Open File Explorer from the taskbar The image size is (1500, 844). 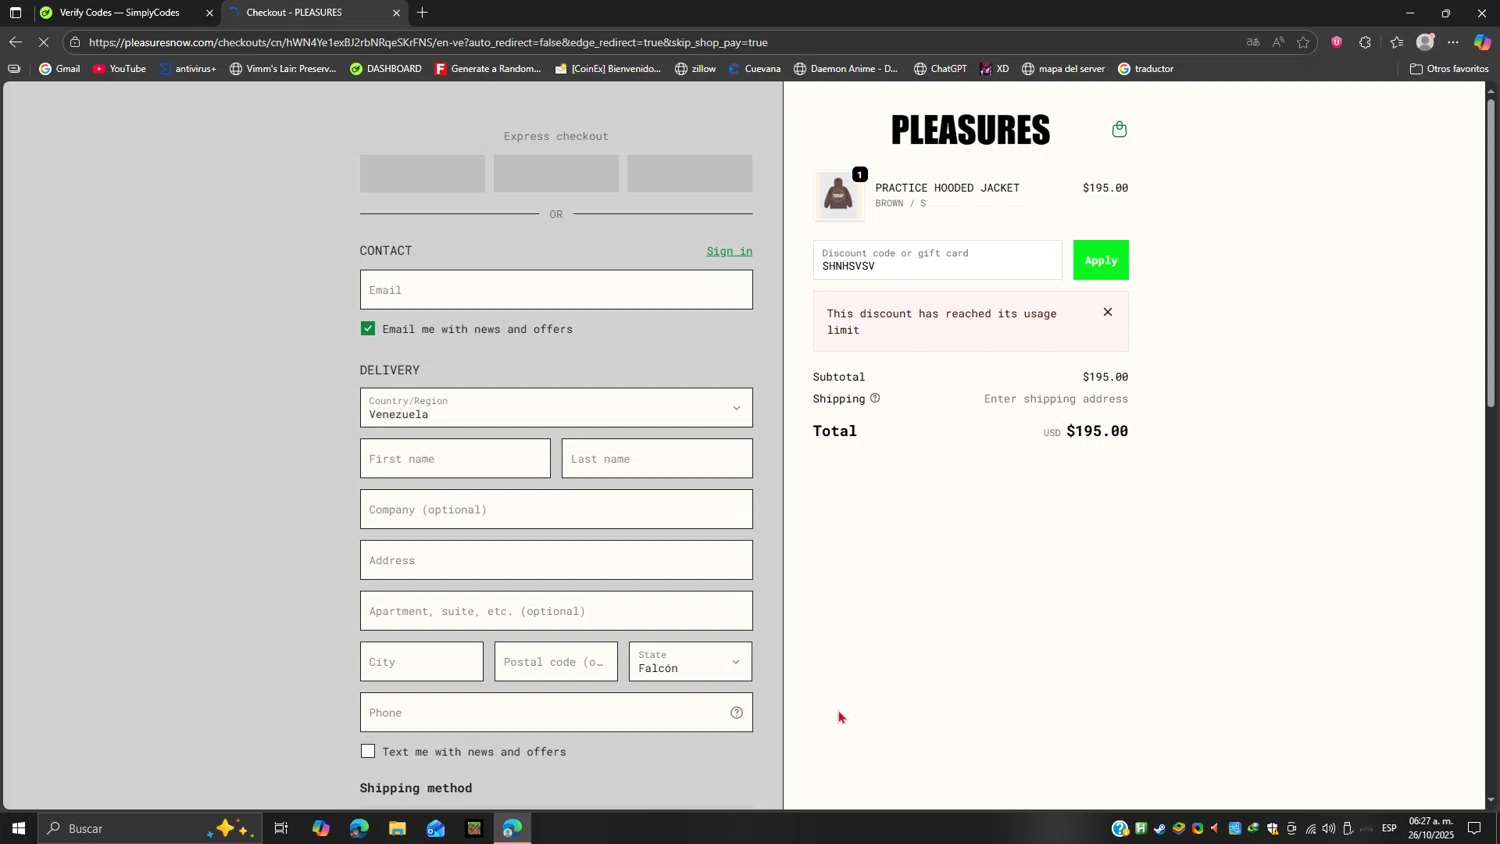click(x=397, y=828)
